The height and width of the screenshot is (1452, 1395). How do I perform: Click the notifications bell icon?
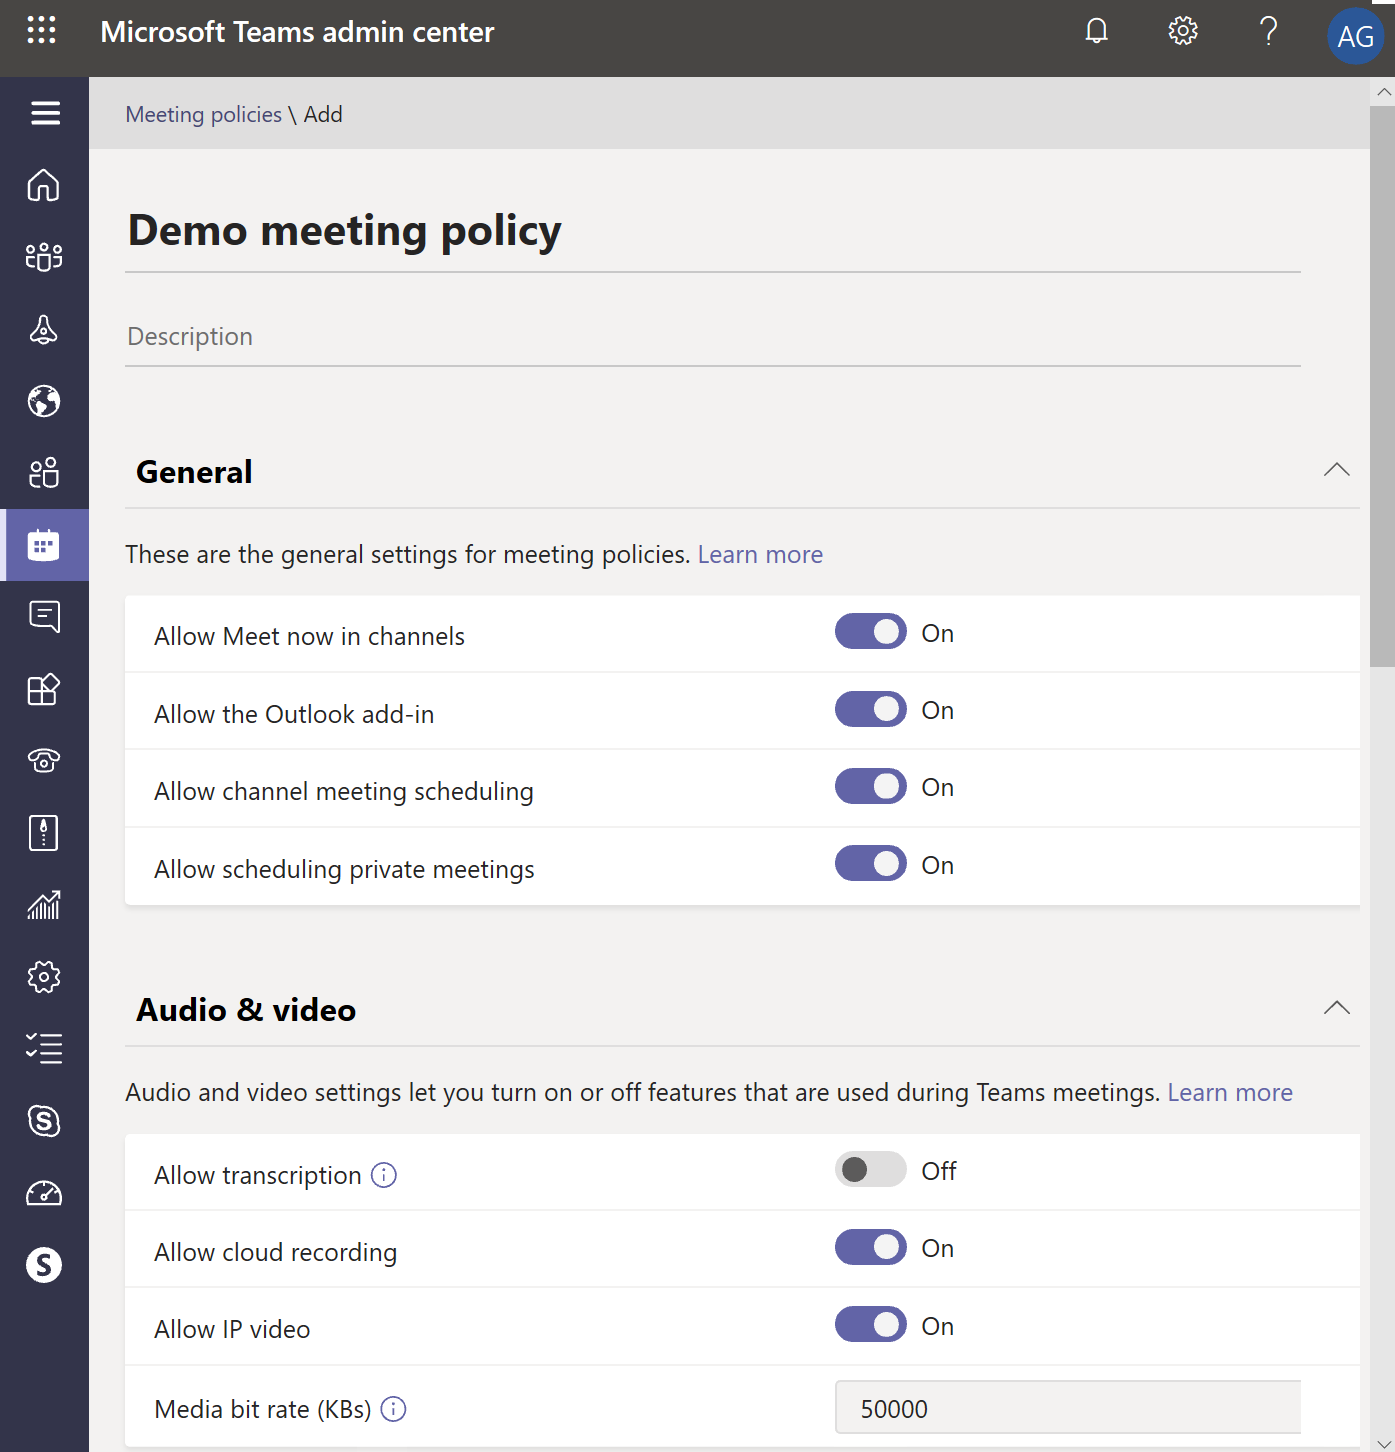tap(1097, 31)
